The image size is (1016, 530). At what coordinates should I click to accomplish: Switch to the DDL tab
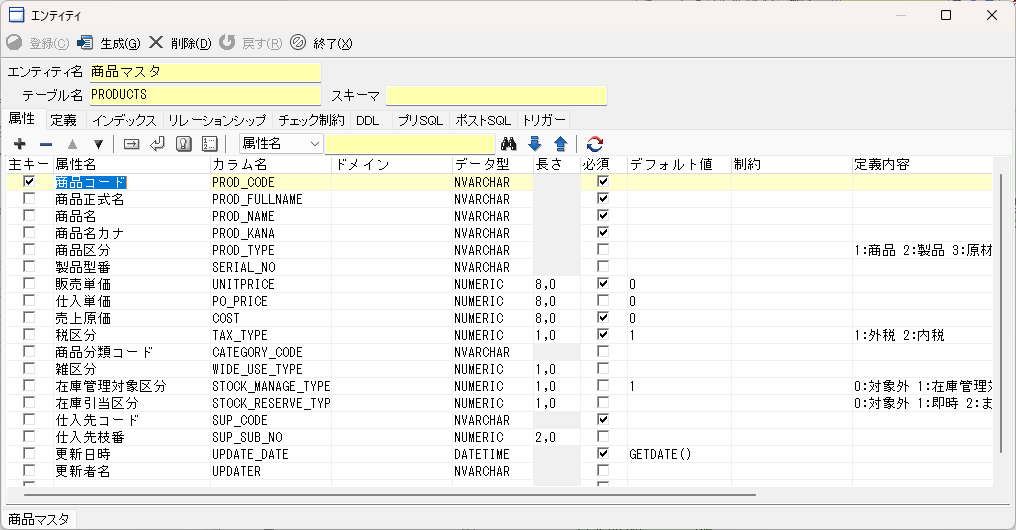click(367, 120)
